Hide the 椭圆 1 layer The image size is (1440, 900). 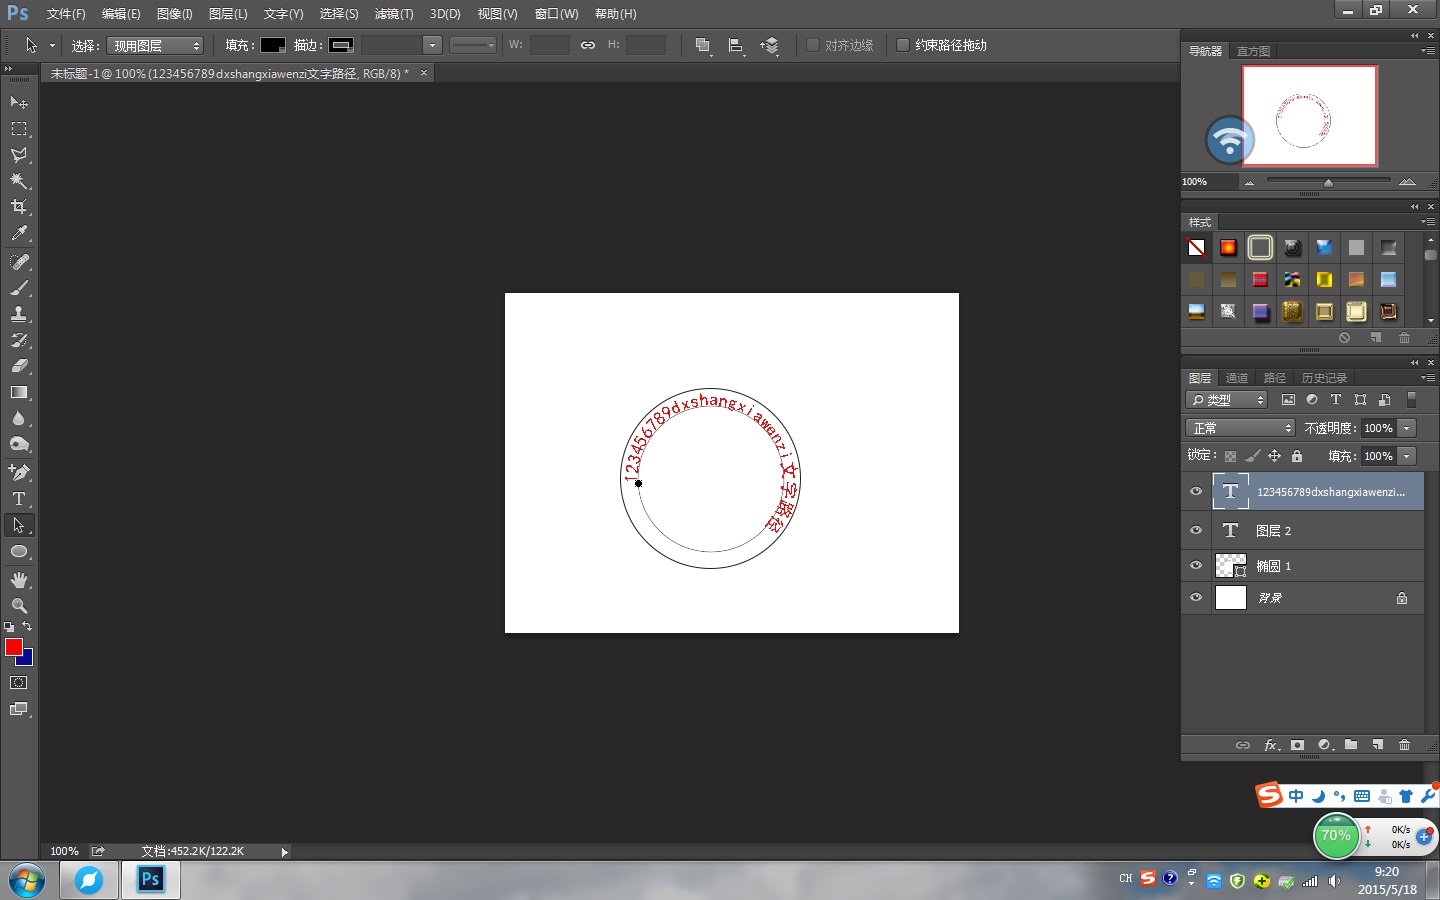pos(1196,565)
